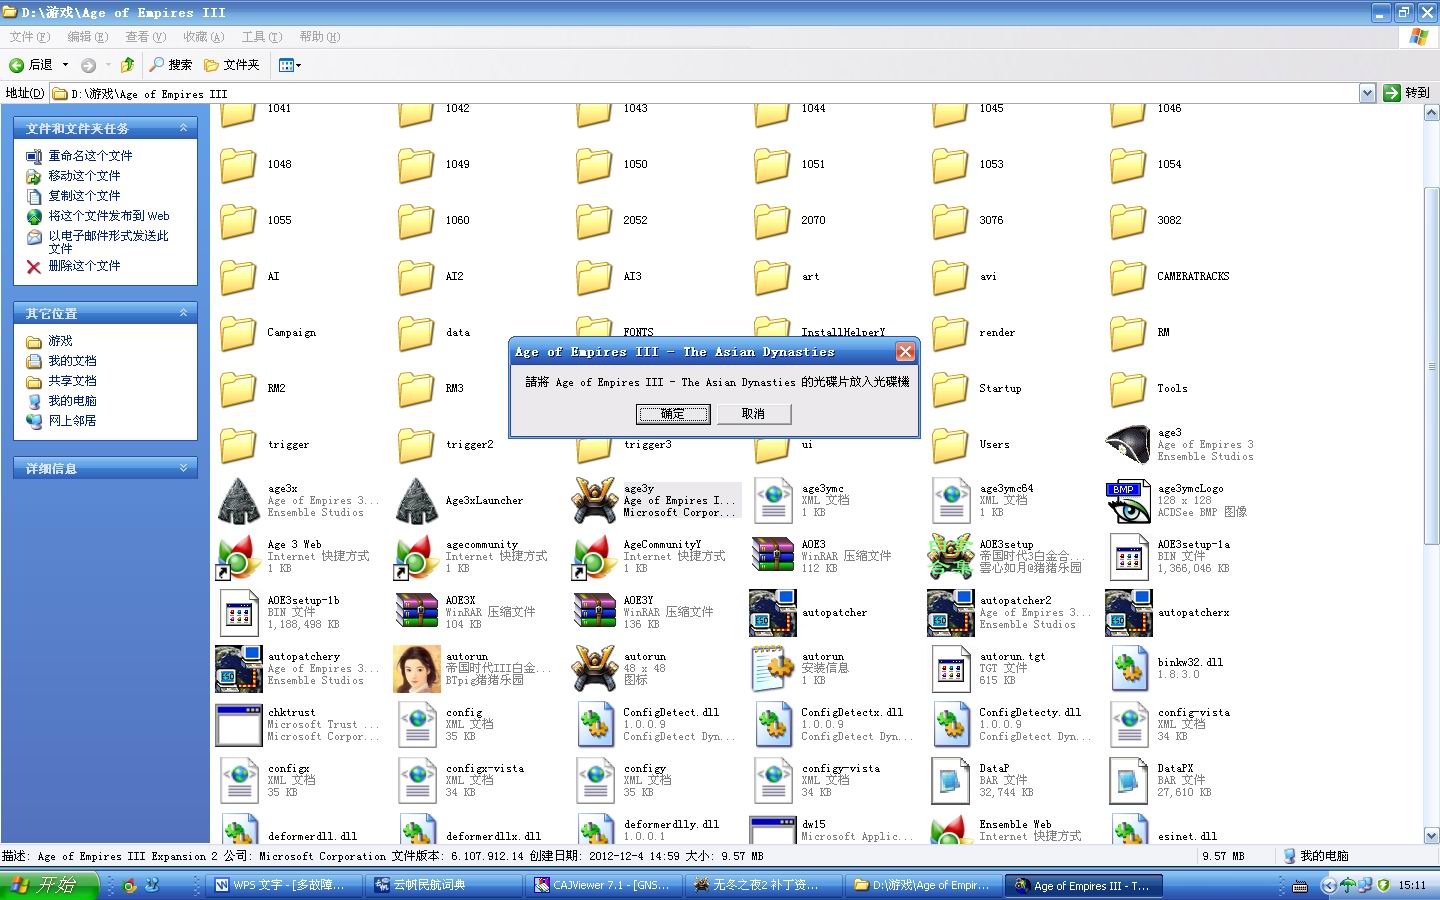The image size is (1440, 900).
Task: Click the 后退 back toolbar button
Action: [31, 65]
